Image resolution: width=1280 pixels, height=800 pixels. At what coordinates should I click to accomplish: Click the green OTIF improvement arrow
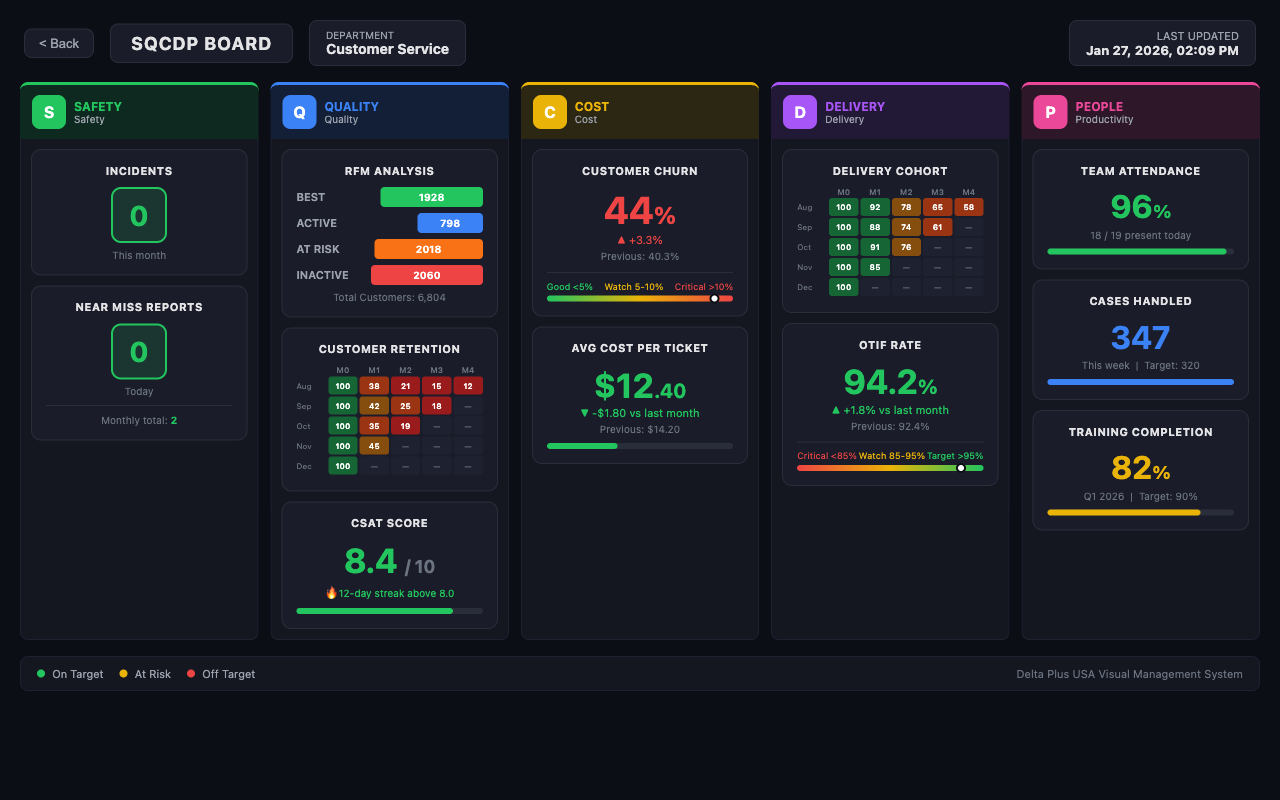[x=836, y=409]
